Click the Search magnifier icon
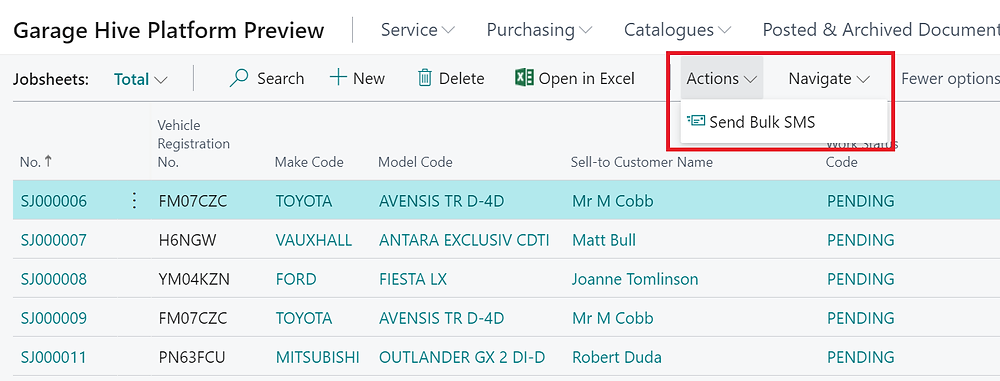This screenshot has width=1000, height=381. click(239, 78)
